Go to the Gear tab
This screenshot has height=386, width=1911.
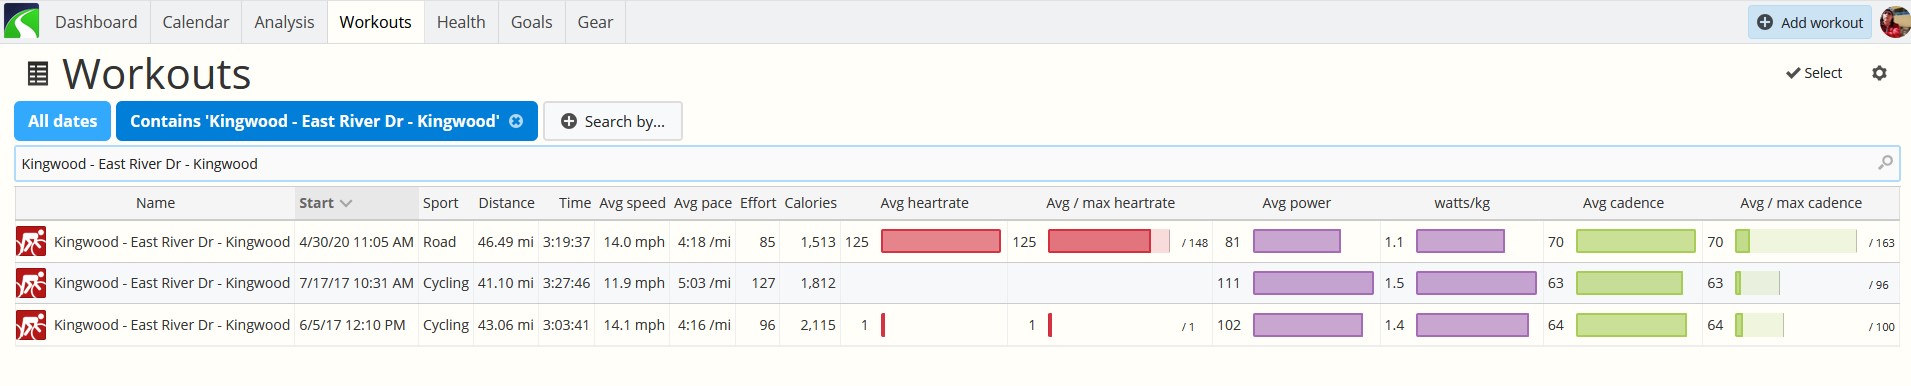click(595, 22)
